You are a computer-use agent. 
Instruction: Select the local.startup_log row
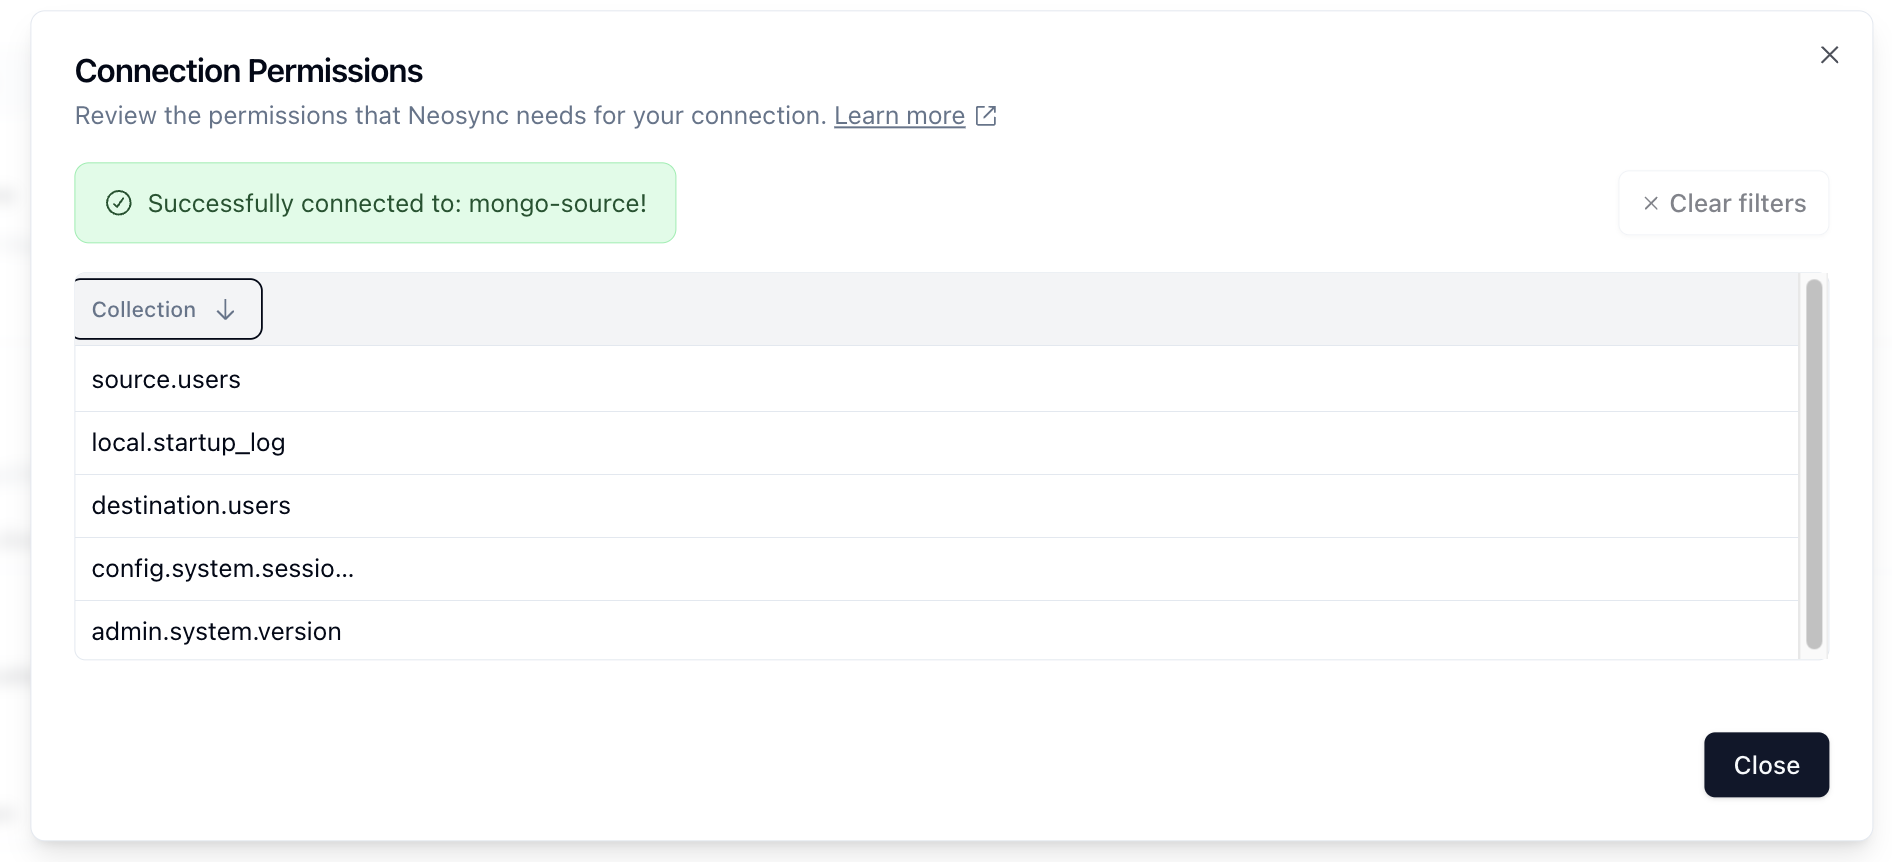click(x=936, y=443)
